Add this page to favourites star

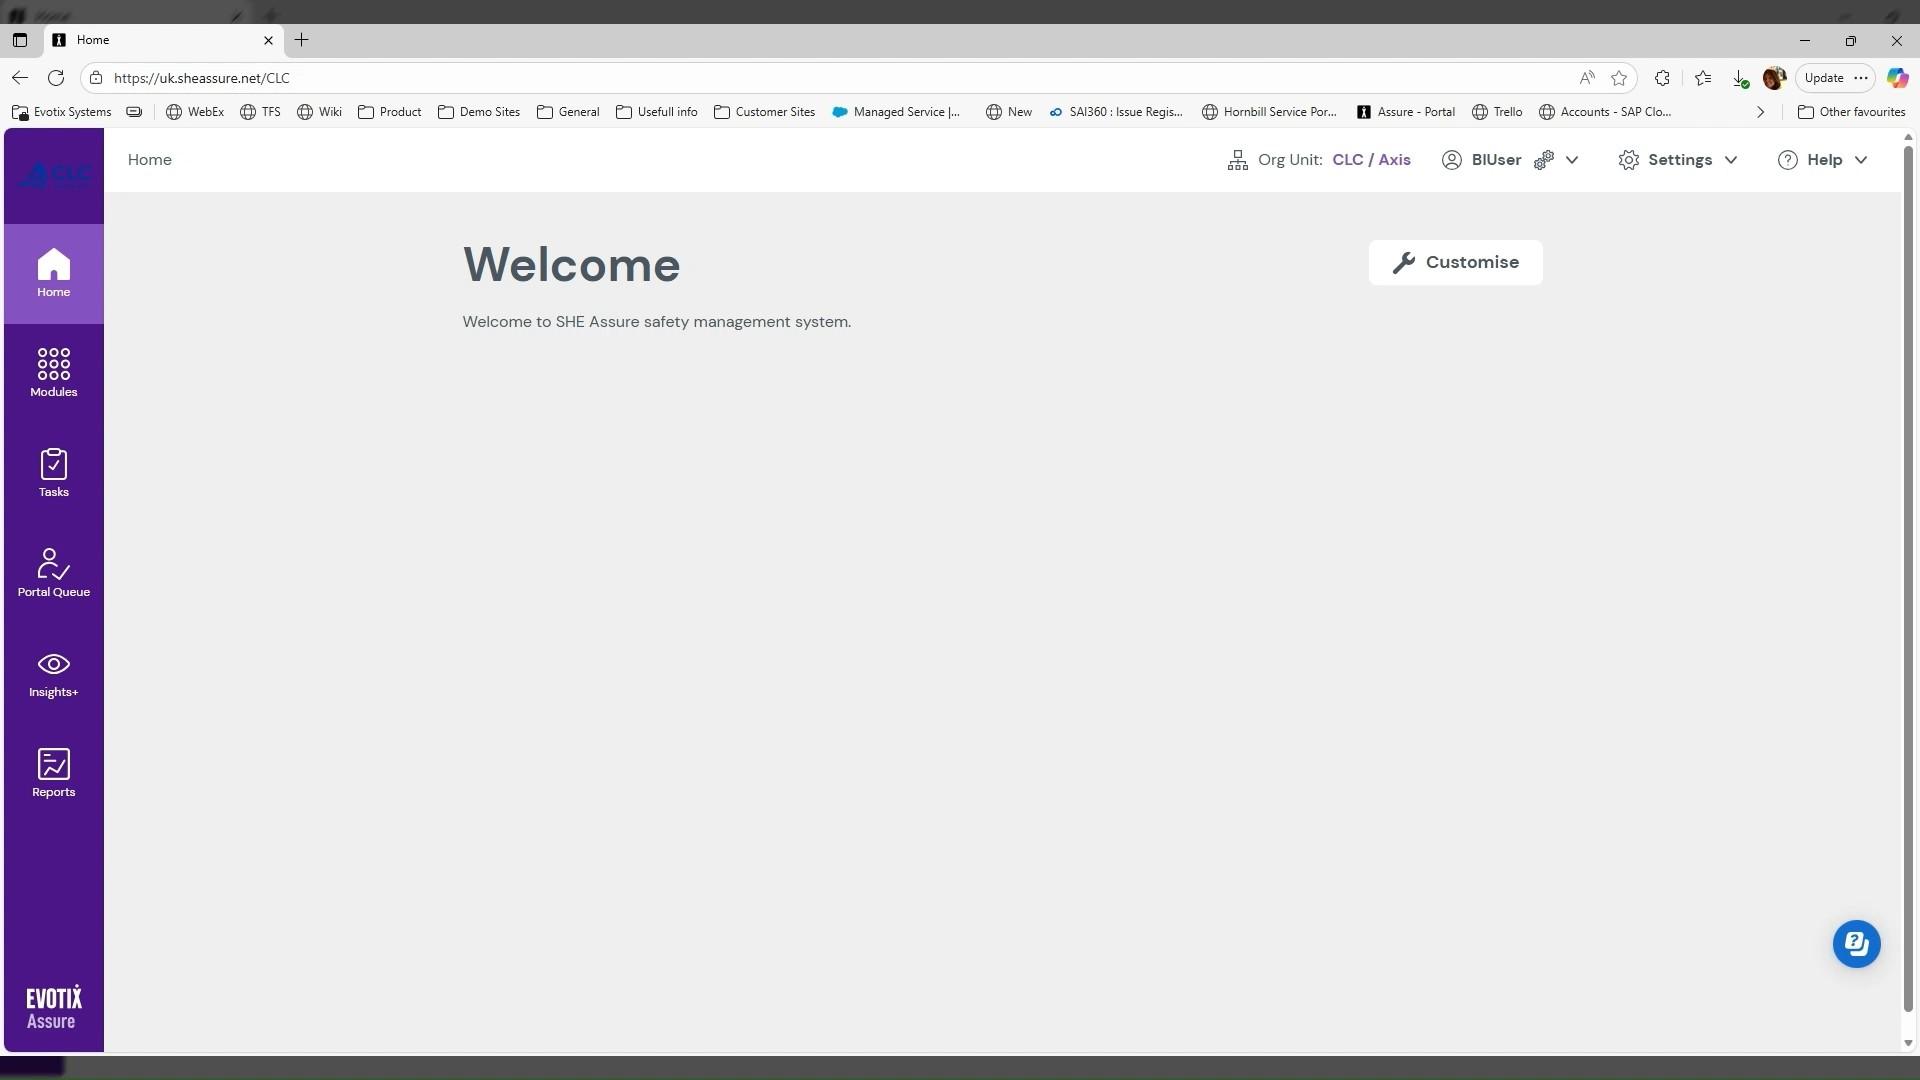[1619, 78]
